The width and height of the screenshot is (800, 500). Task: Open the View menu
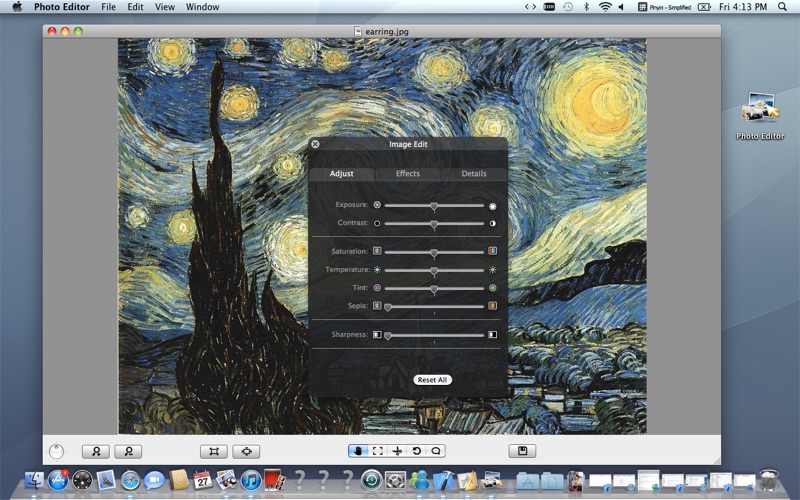tap(165, 7)
